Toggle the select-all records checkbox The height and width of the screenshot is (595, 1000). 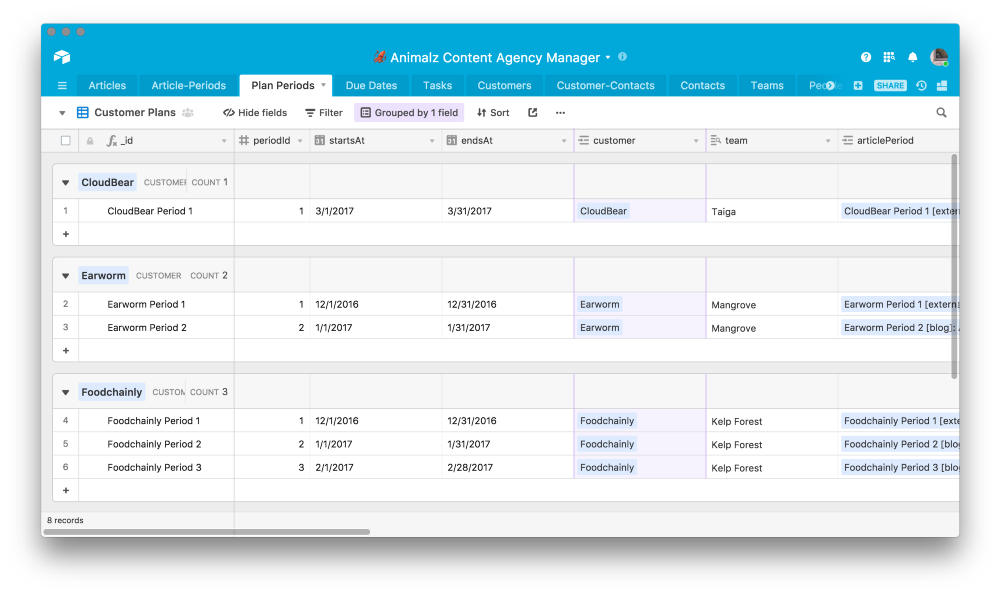click(x=65, y=140)
